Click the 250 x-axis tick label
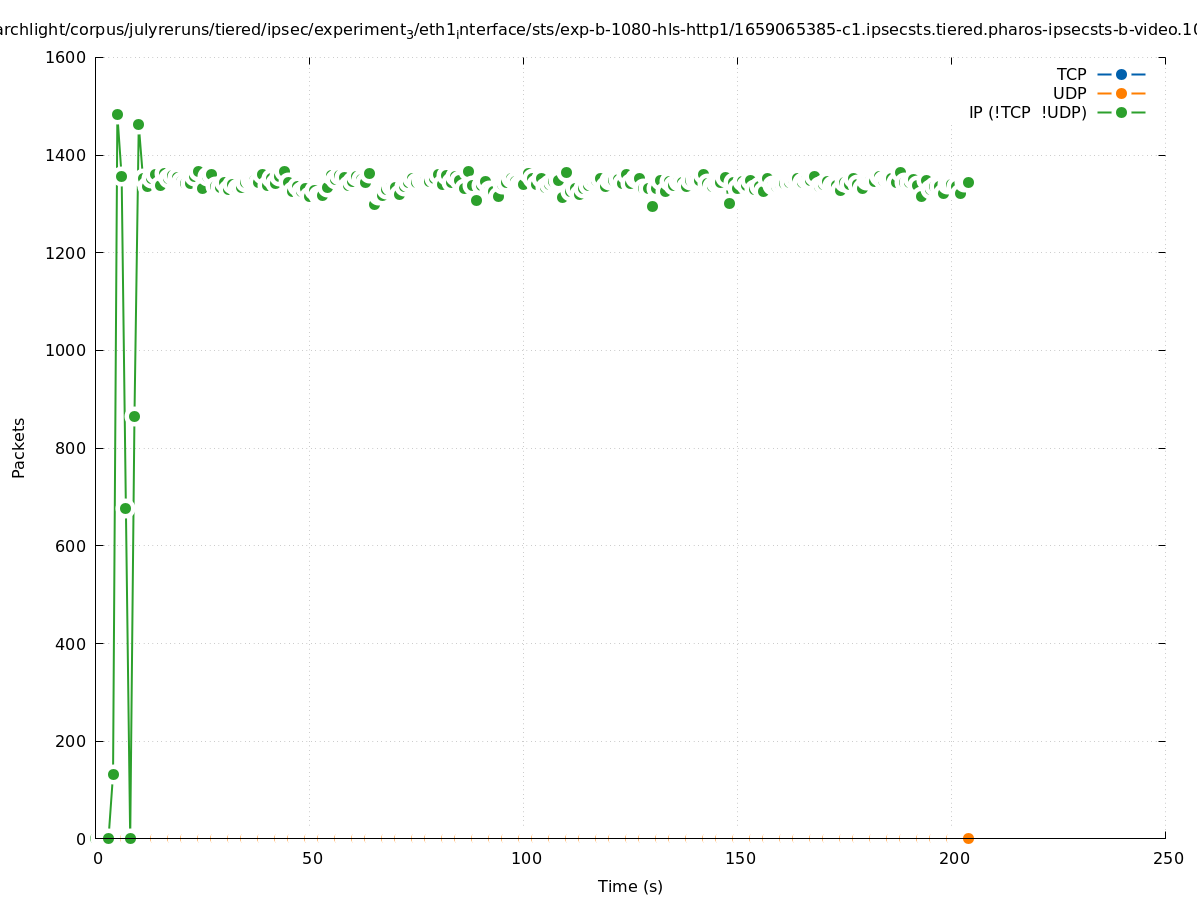This screenshot has height=900, width=1197. coord(1167,859)
